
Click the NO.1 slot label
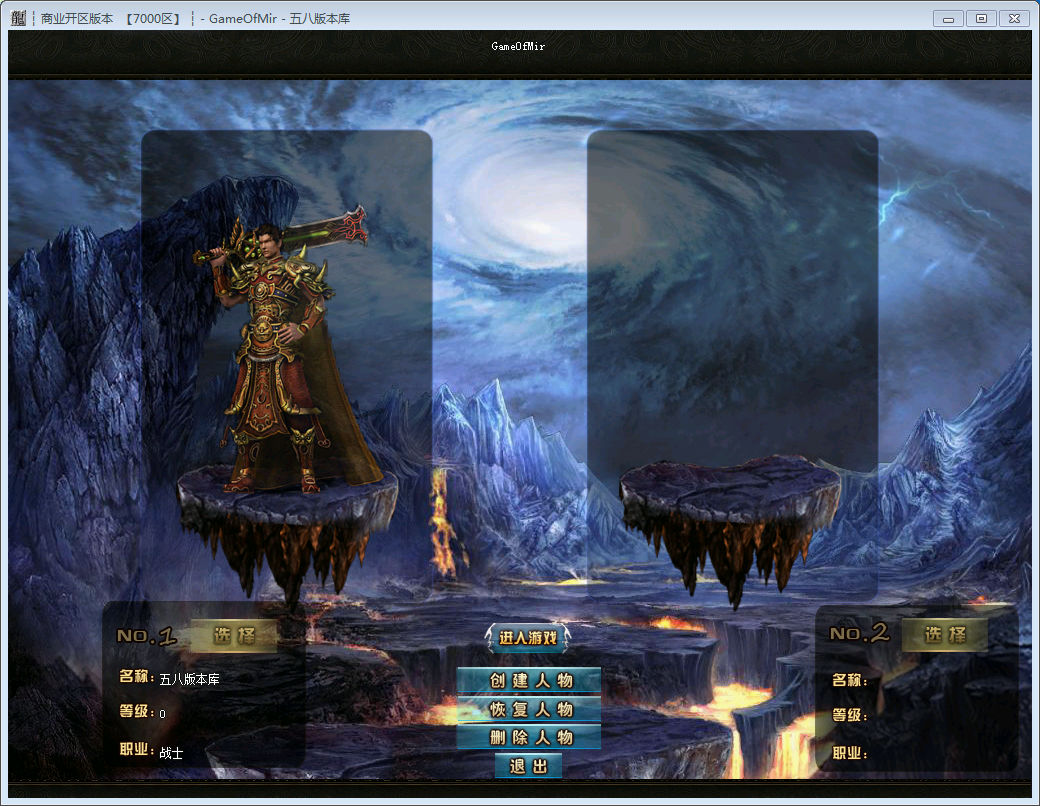147,636
